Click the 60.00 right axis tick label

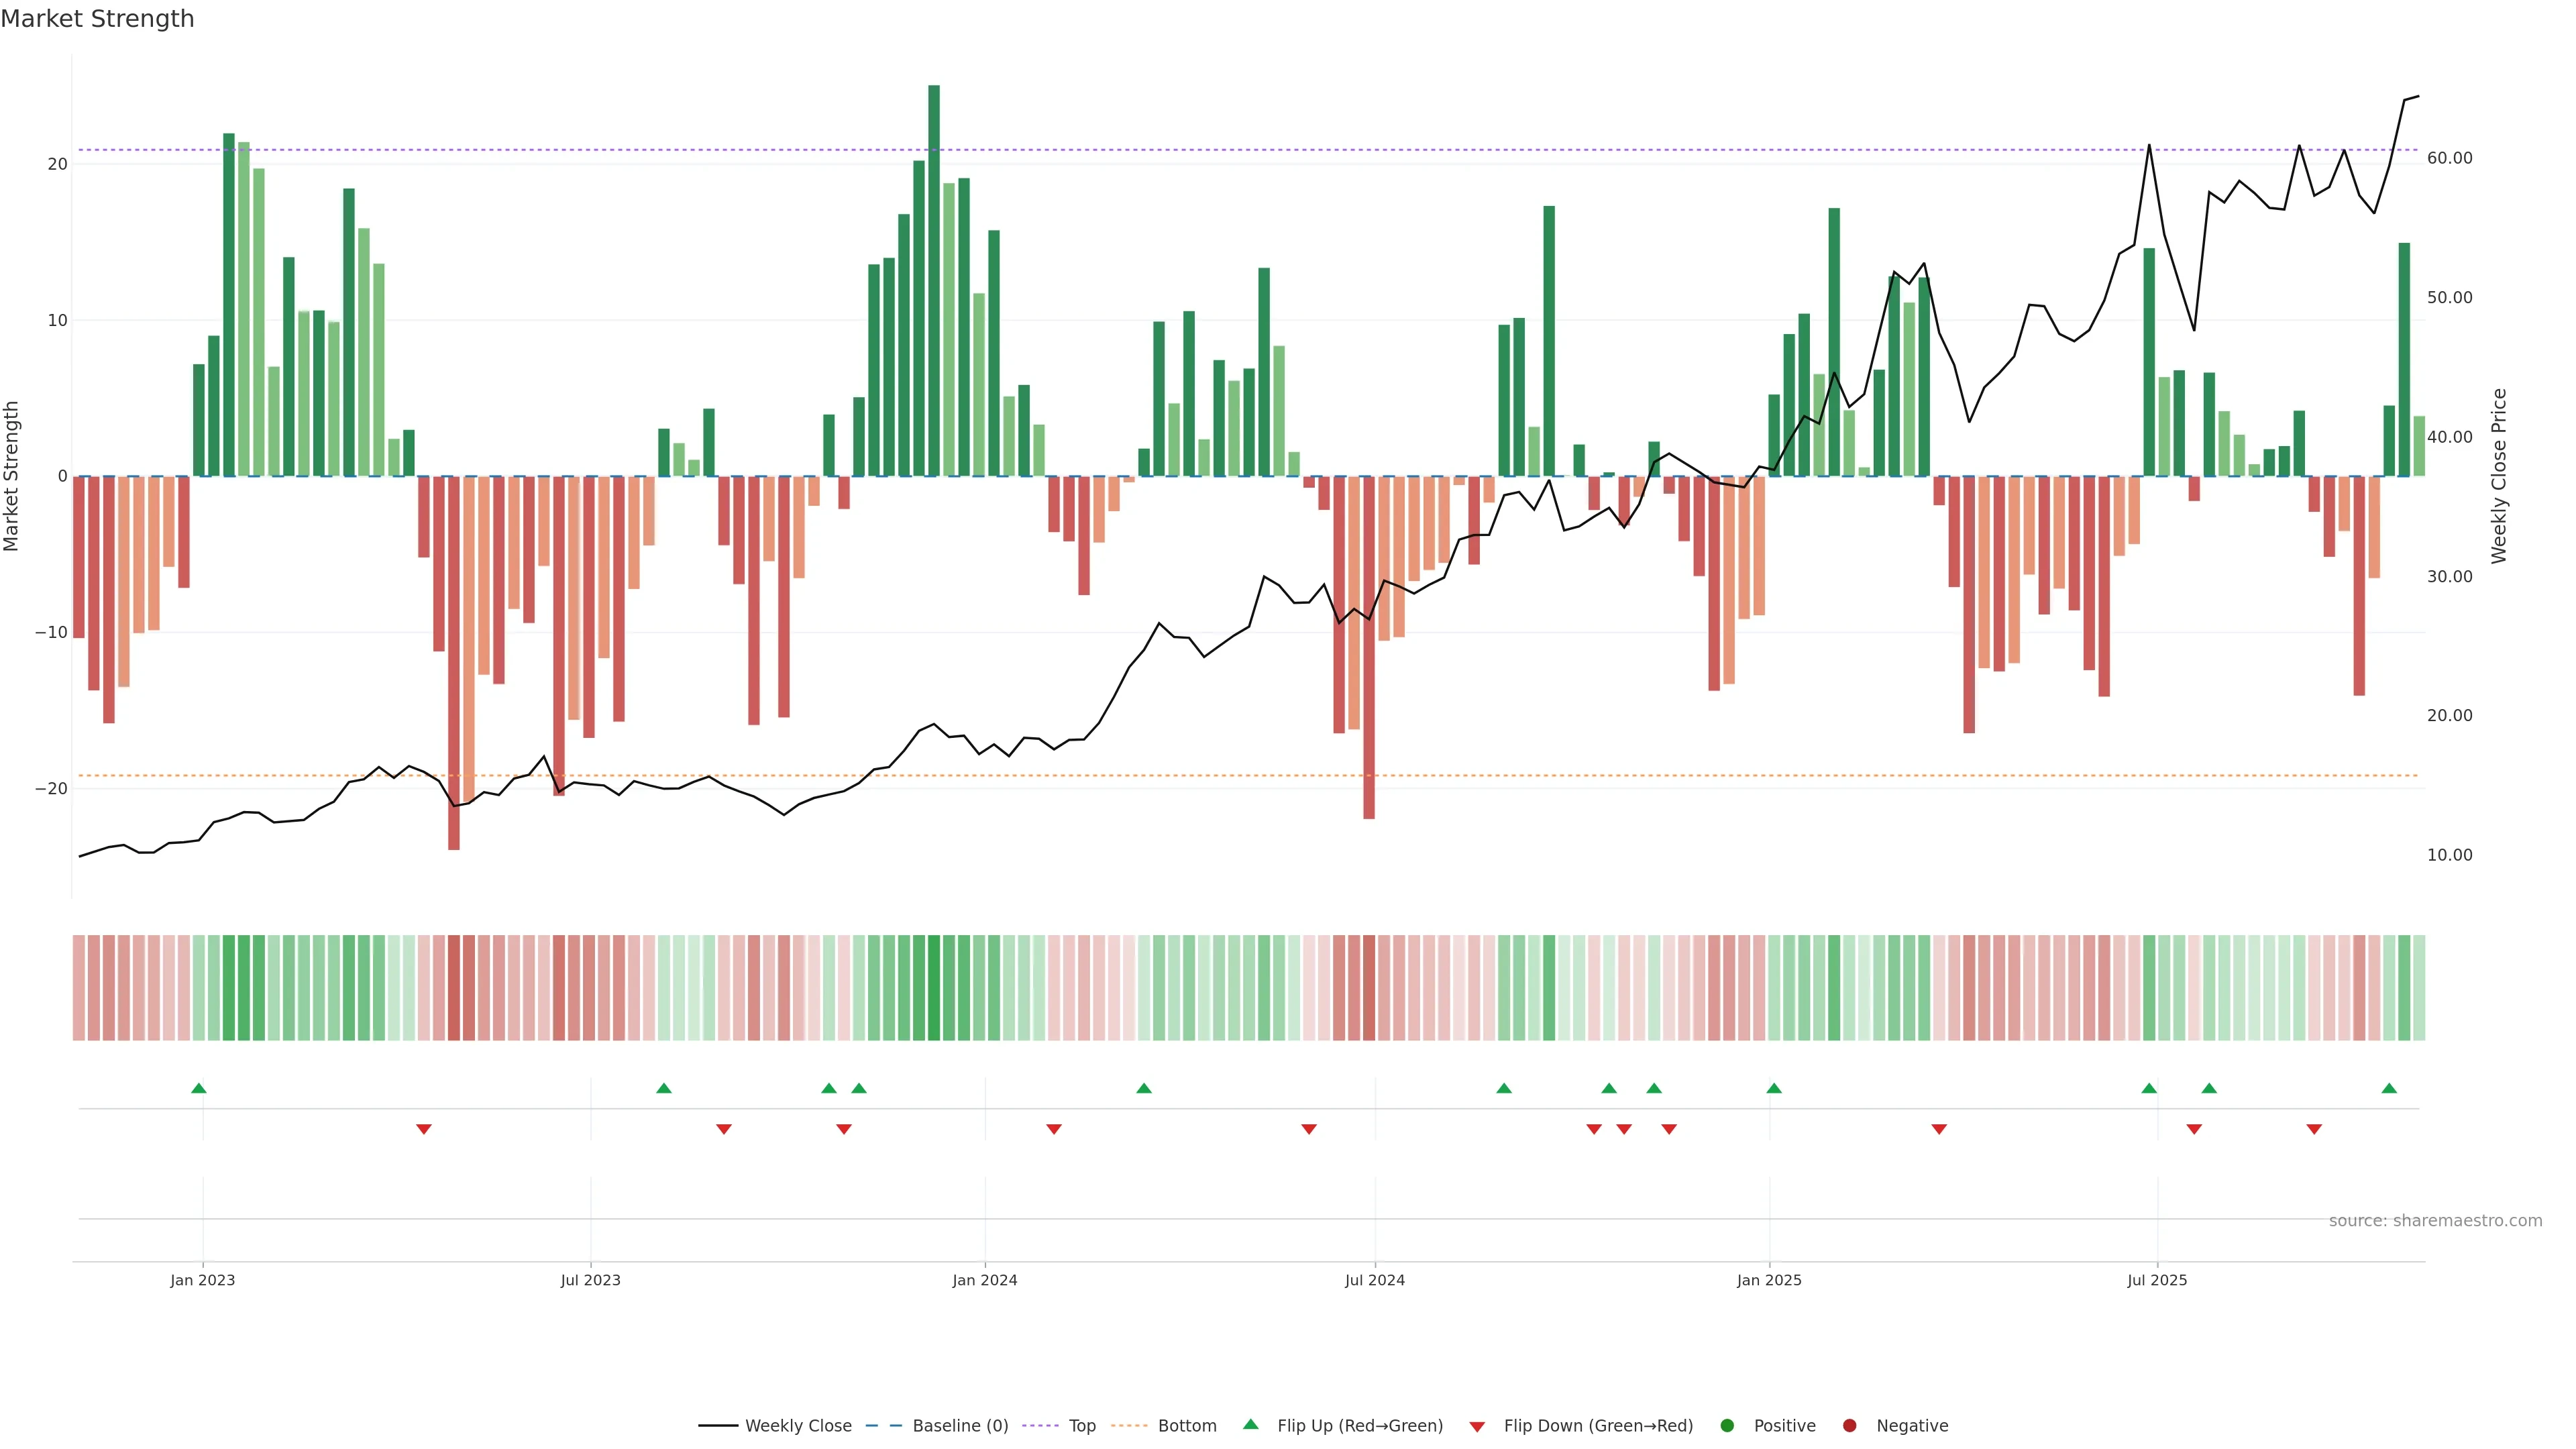pyautogui.click(x=2449, y=158)
